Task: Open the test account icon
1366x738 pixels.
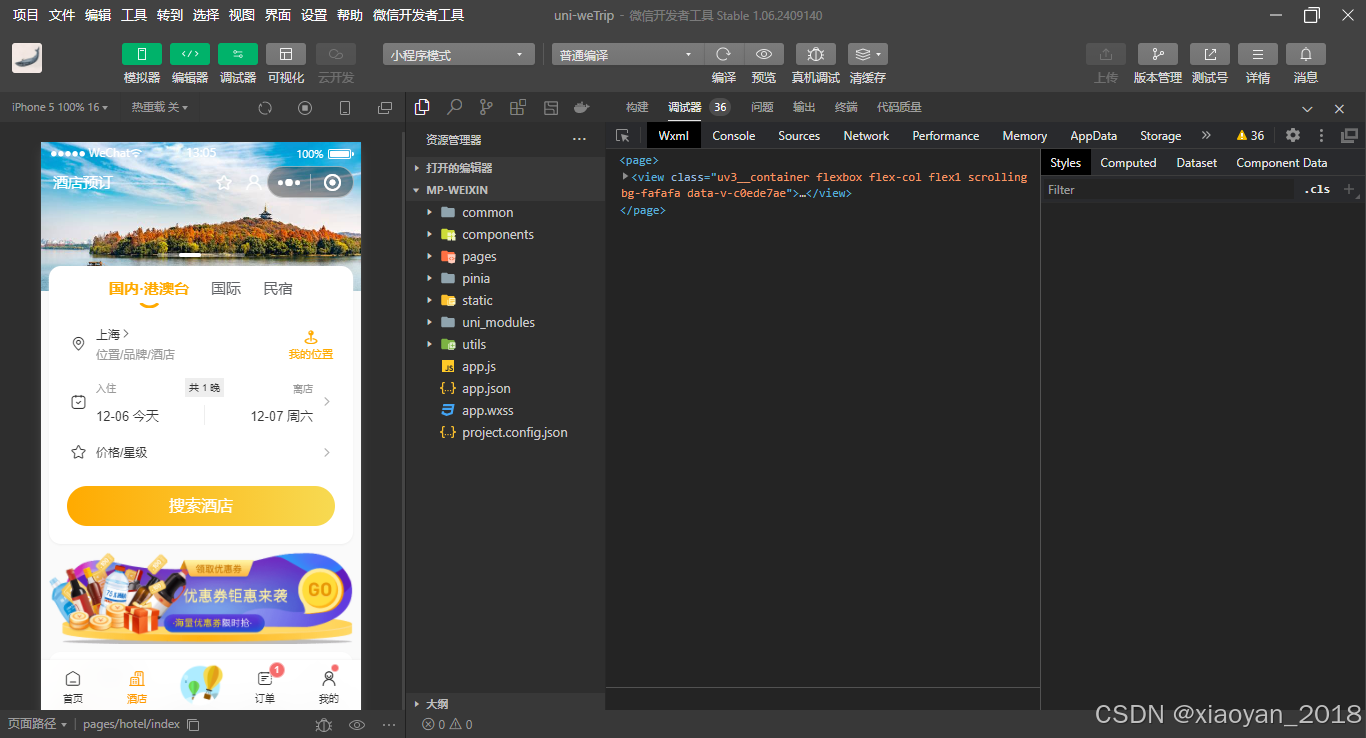Action: [x=1210, y=54]
